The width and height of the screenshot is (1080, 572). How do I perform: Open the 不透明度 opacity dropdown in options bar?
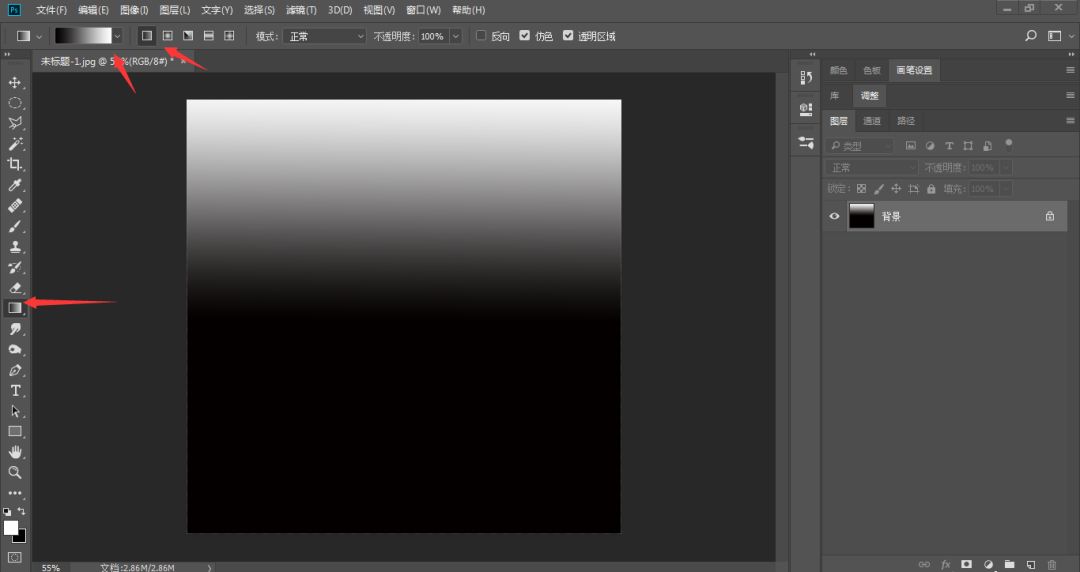(456, 36)
